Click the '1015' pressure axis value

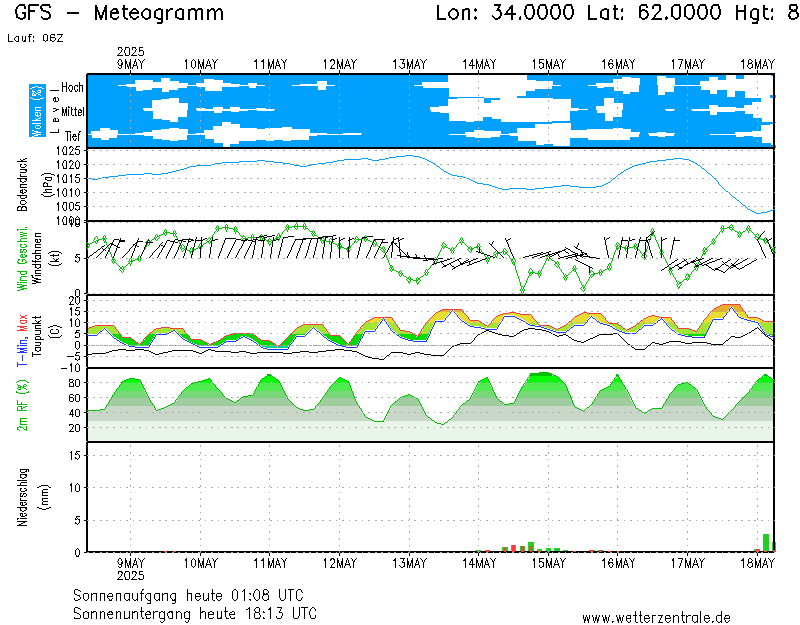(x=68, y=179)
